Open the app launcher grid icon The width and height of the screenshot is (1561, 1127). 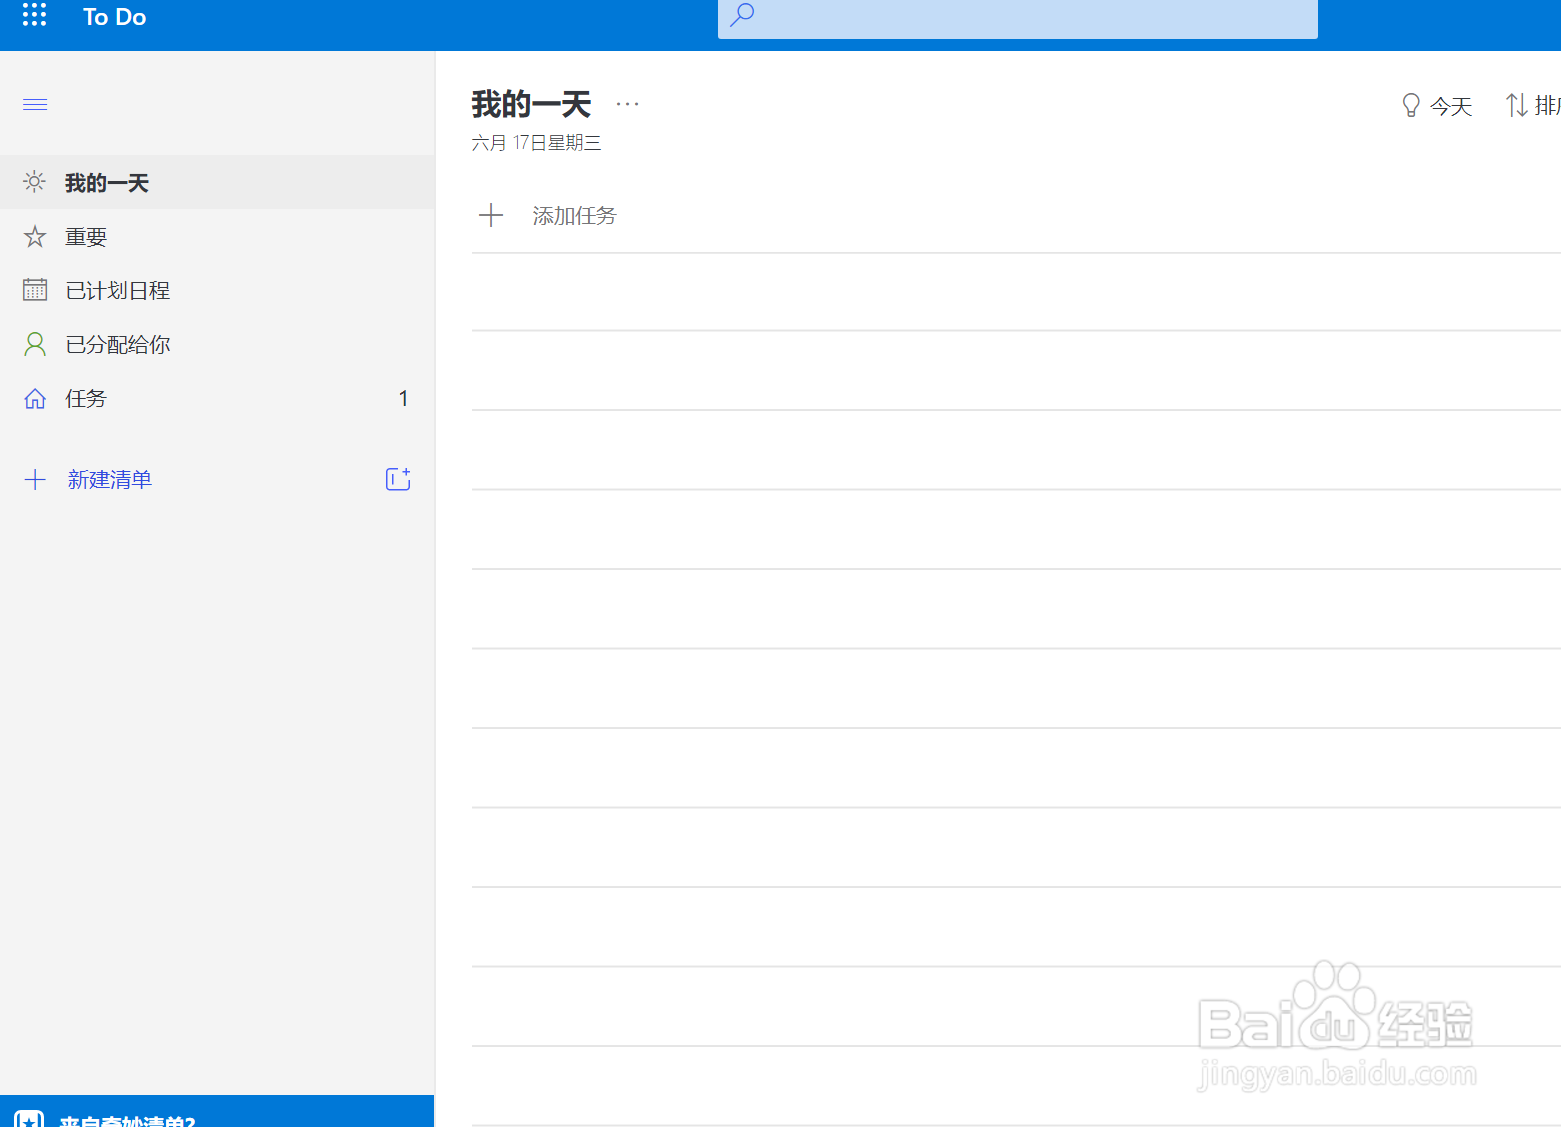[34, 14]
